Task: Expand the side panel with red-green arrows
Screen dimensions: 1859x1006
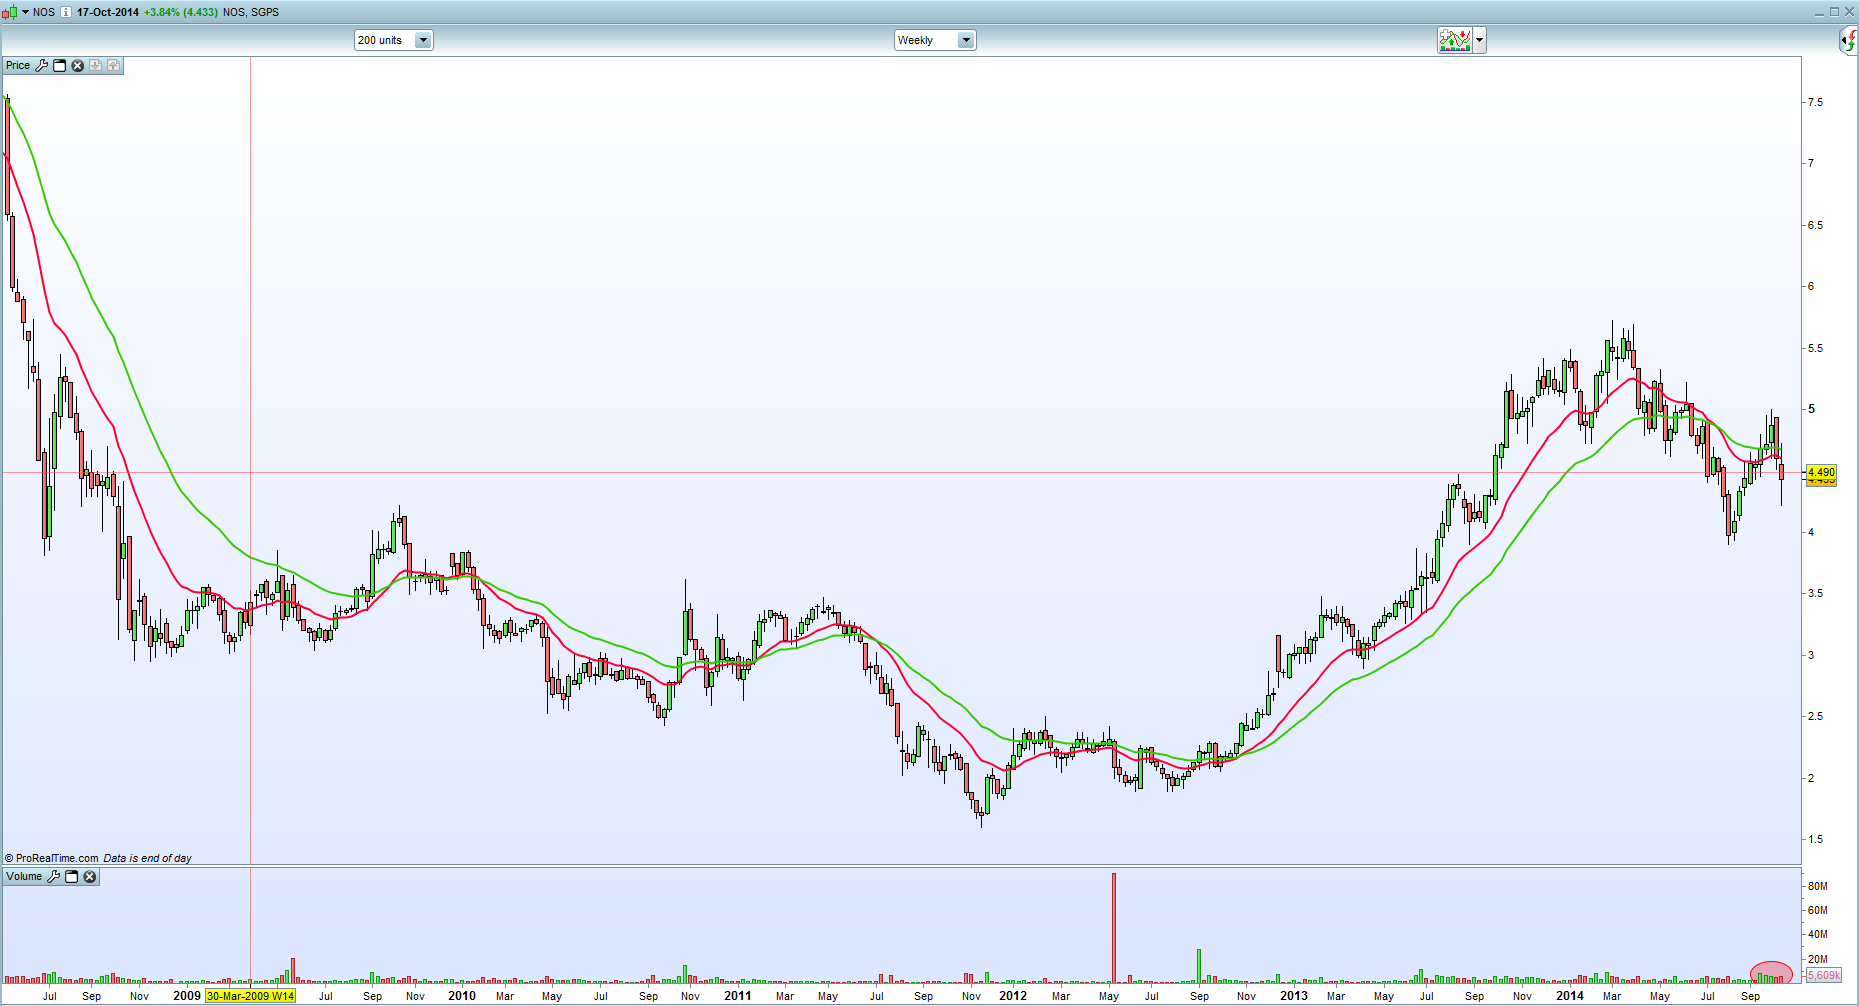Action: [1849, 40]
